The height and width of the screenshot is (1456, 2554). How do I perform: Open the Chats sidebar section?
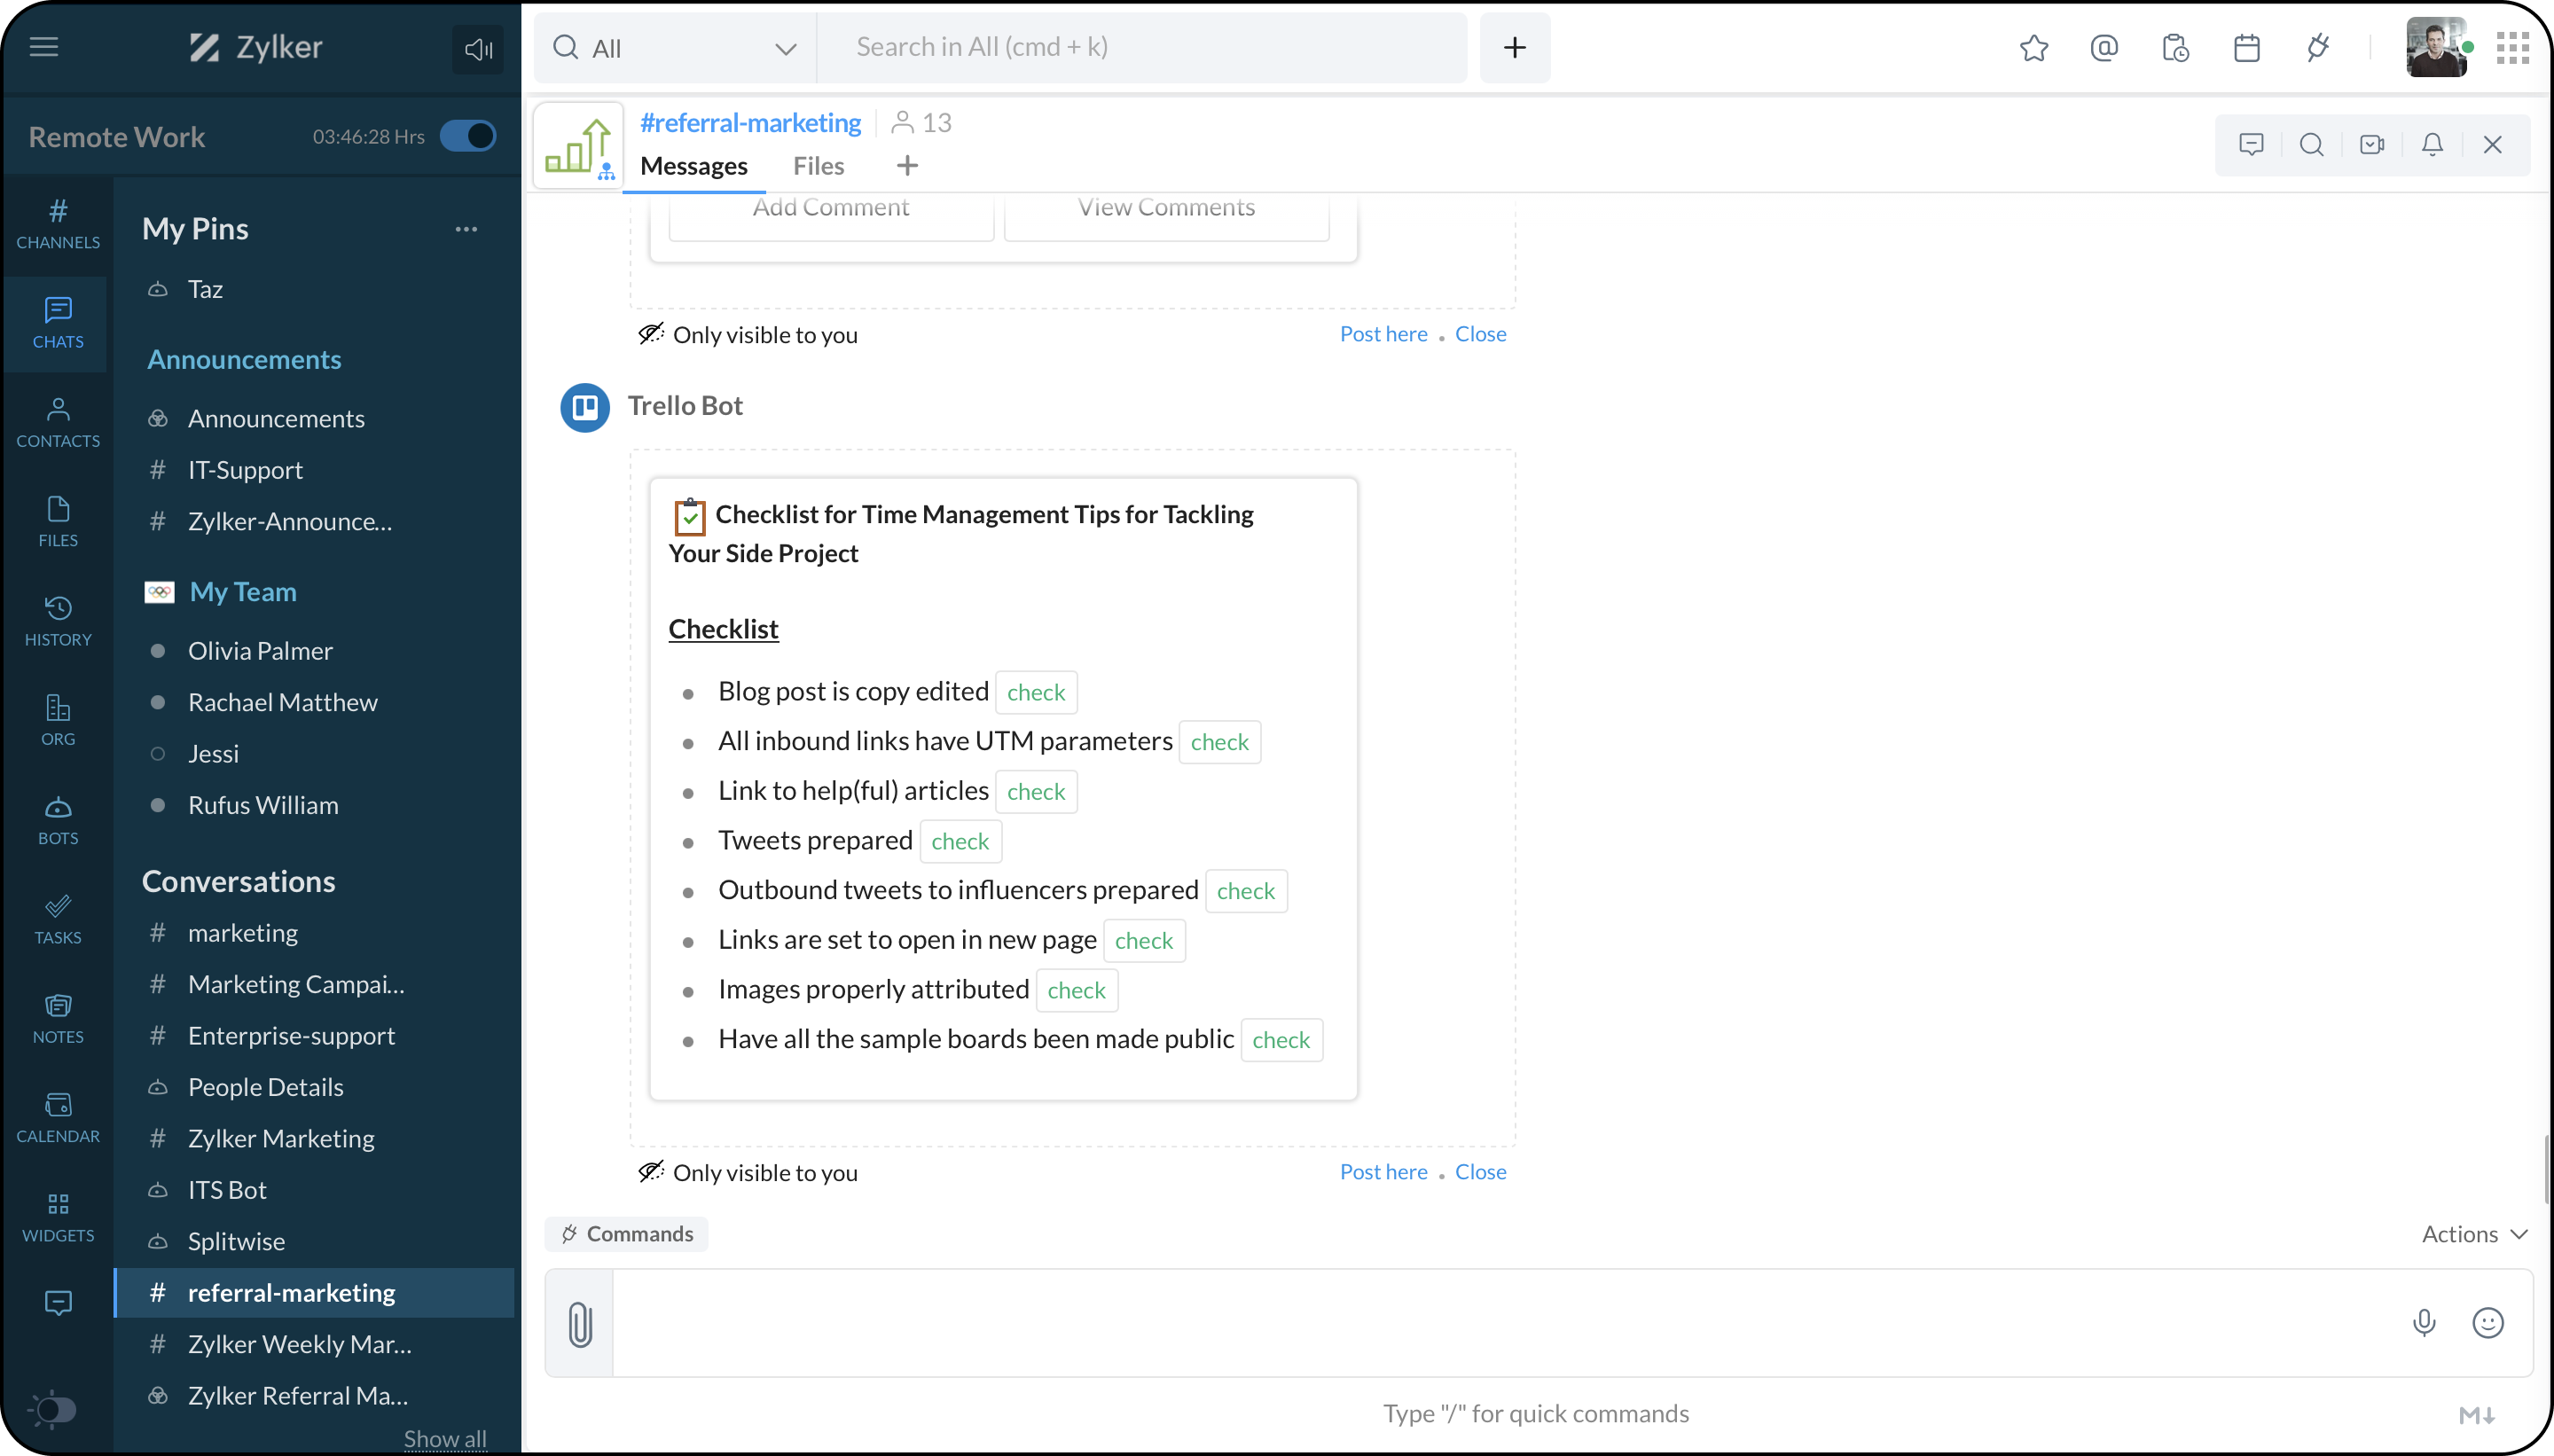(x=58, y=323)
